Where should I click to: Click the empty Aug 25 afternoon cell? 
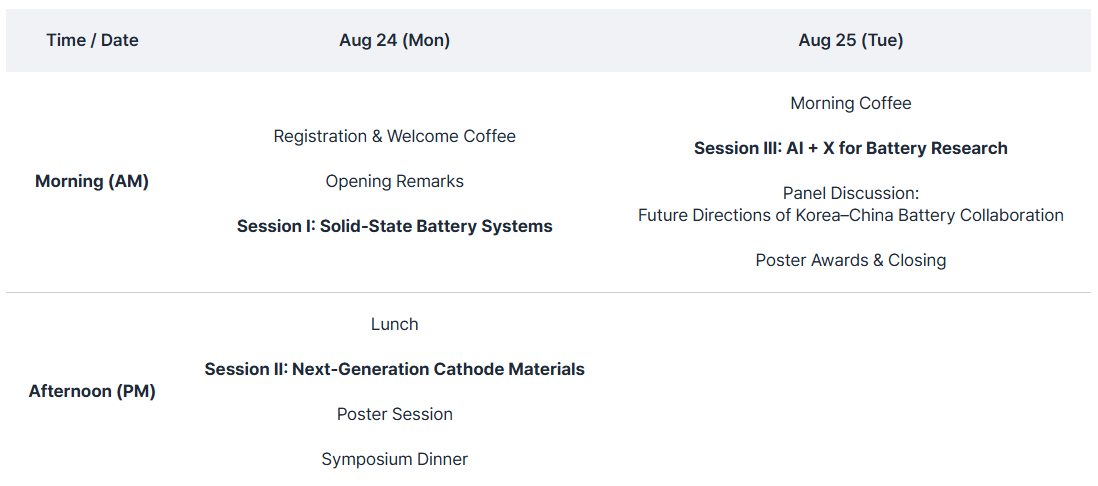pos(850,389)
